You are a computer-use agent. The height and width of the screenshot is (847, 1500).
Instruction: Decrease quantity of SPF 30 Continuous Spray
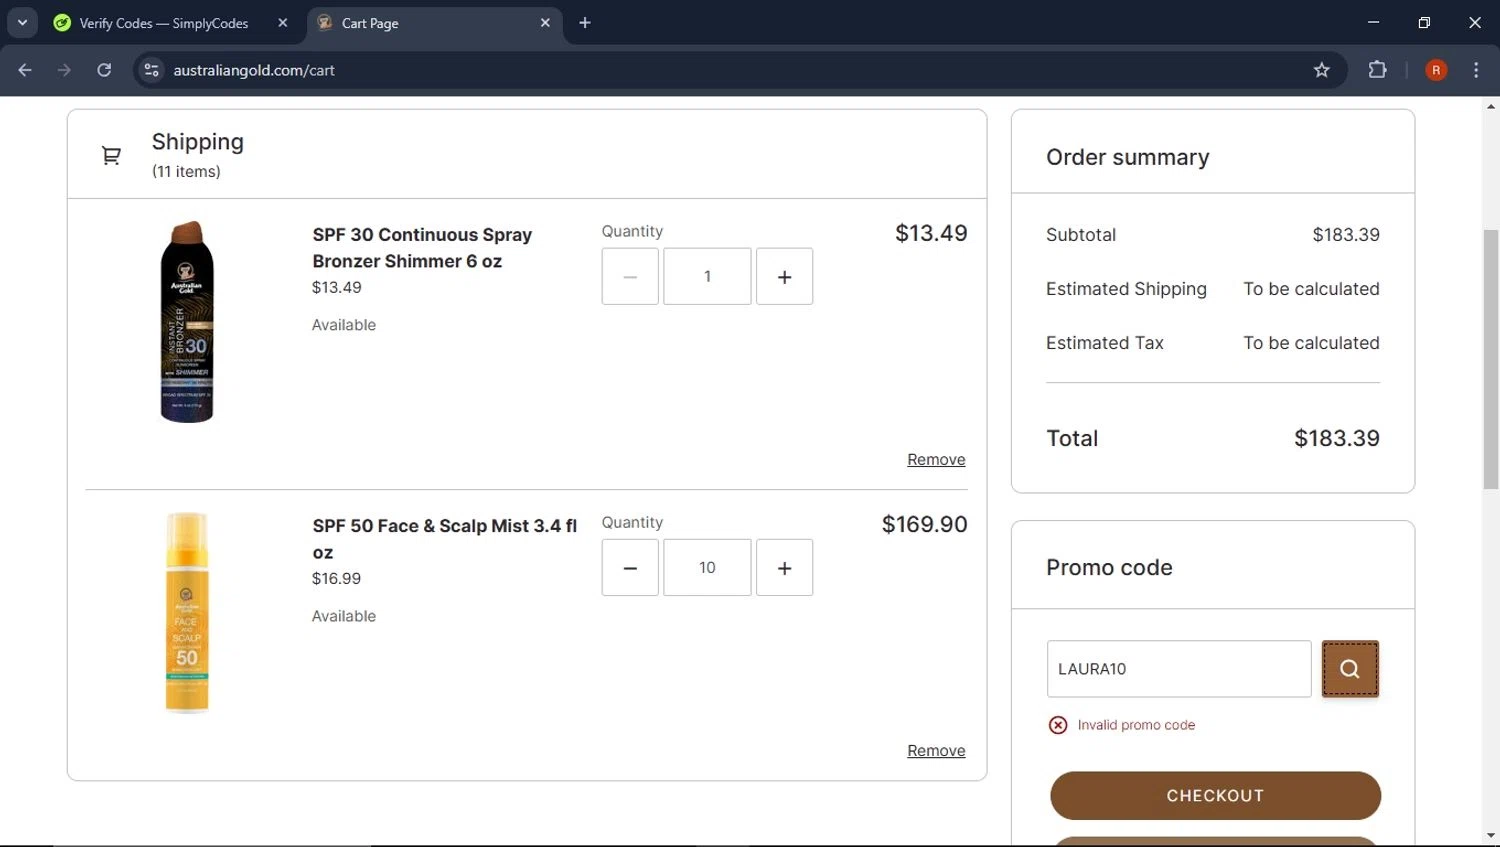click(x=630, y=276)
